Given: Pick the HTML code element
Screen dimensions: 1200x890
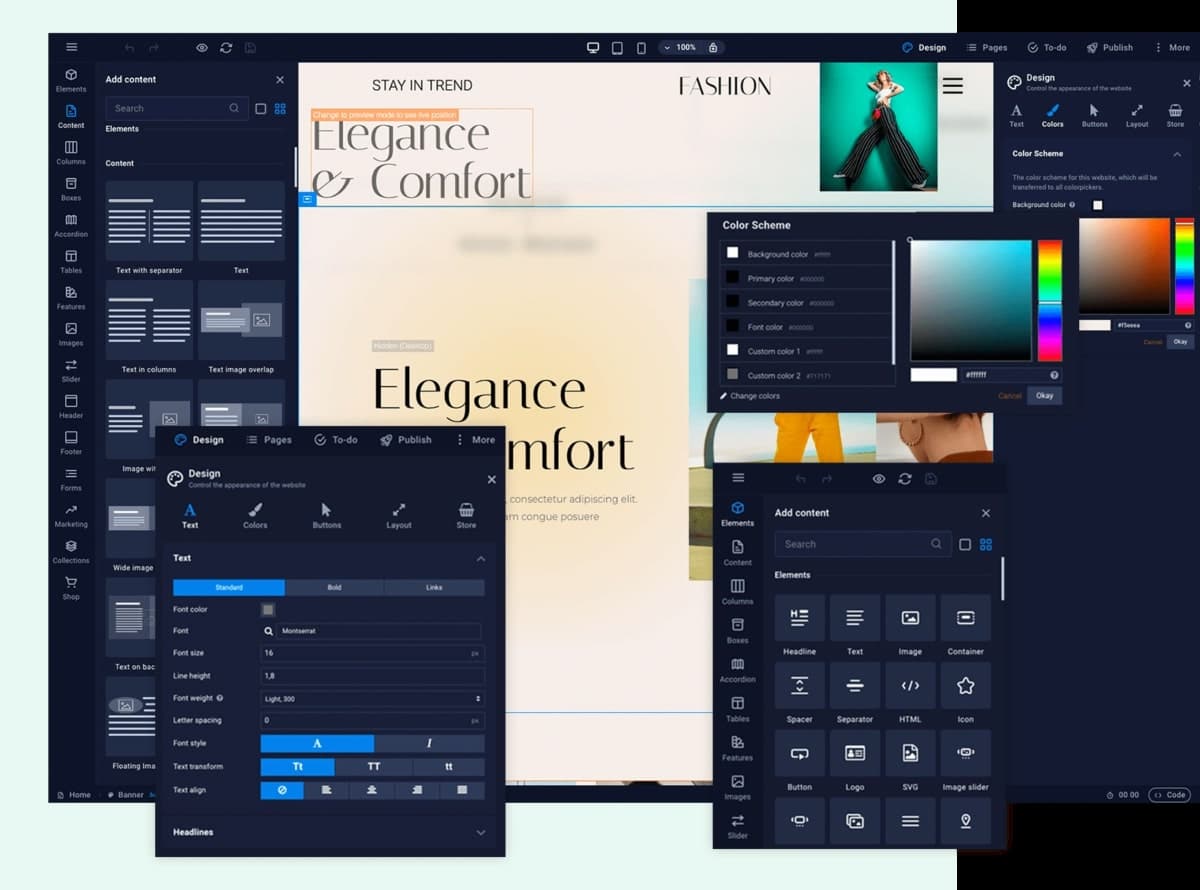Looking at the screenshot, I should coord(910,685).
